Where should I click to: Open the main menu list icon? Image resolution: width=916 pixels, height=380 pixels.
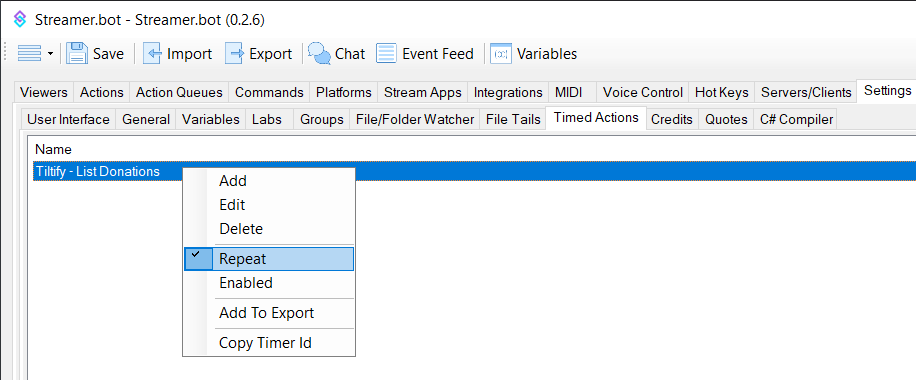coord(29,54)
